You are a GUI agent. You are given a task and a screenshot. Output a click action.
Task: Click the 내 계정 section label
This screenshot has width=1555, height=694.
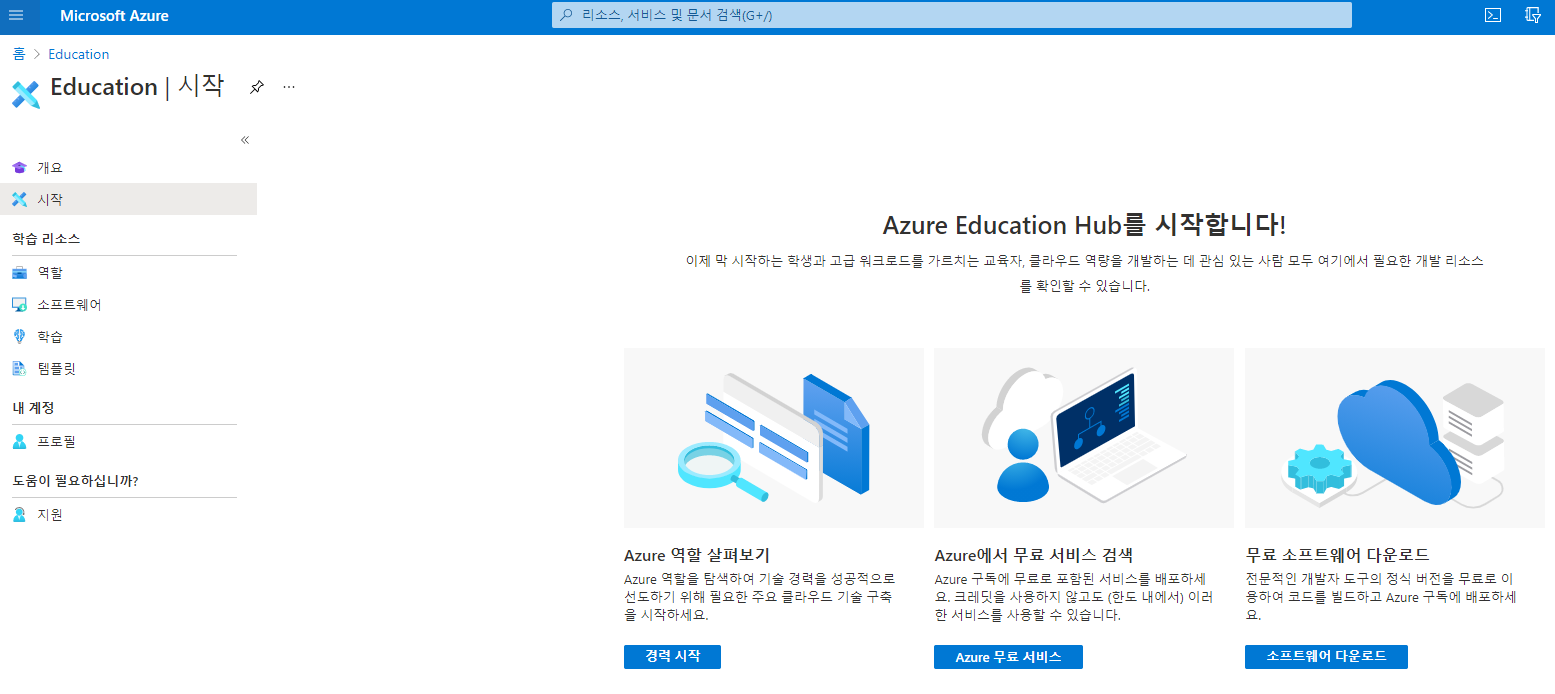(x=33, y=408)
